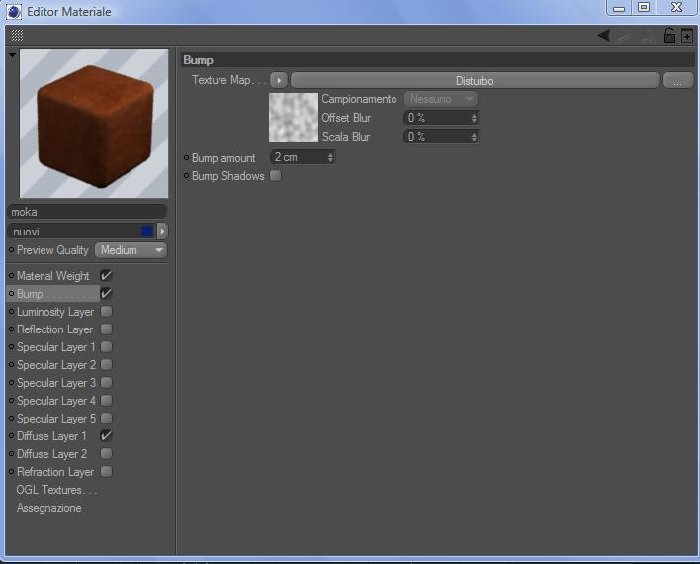Viewport: 700px width, 564px height.
Task: Enable the Bump Shadows checkbox
Action: [x=275, y=175]
